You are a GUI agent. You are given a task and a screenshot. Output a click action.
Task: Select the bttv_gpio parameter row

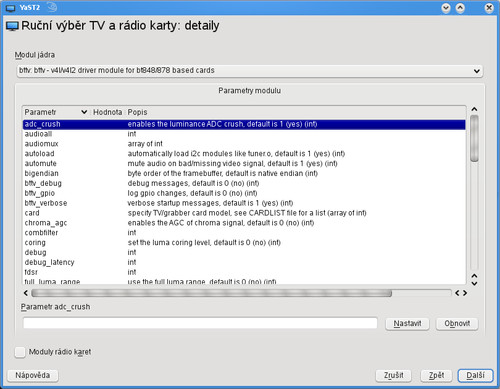pyautogui.click(x=244, y=193)
